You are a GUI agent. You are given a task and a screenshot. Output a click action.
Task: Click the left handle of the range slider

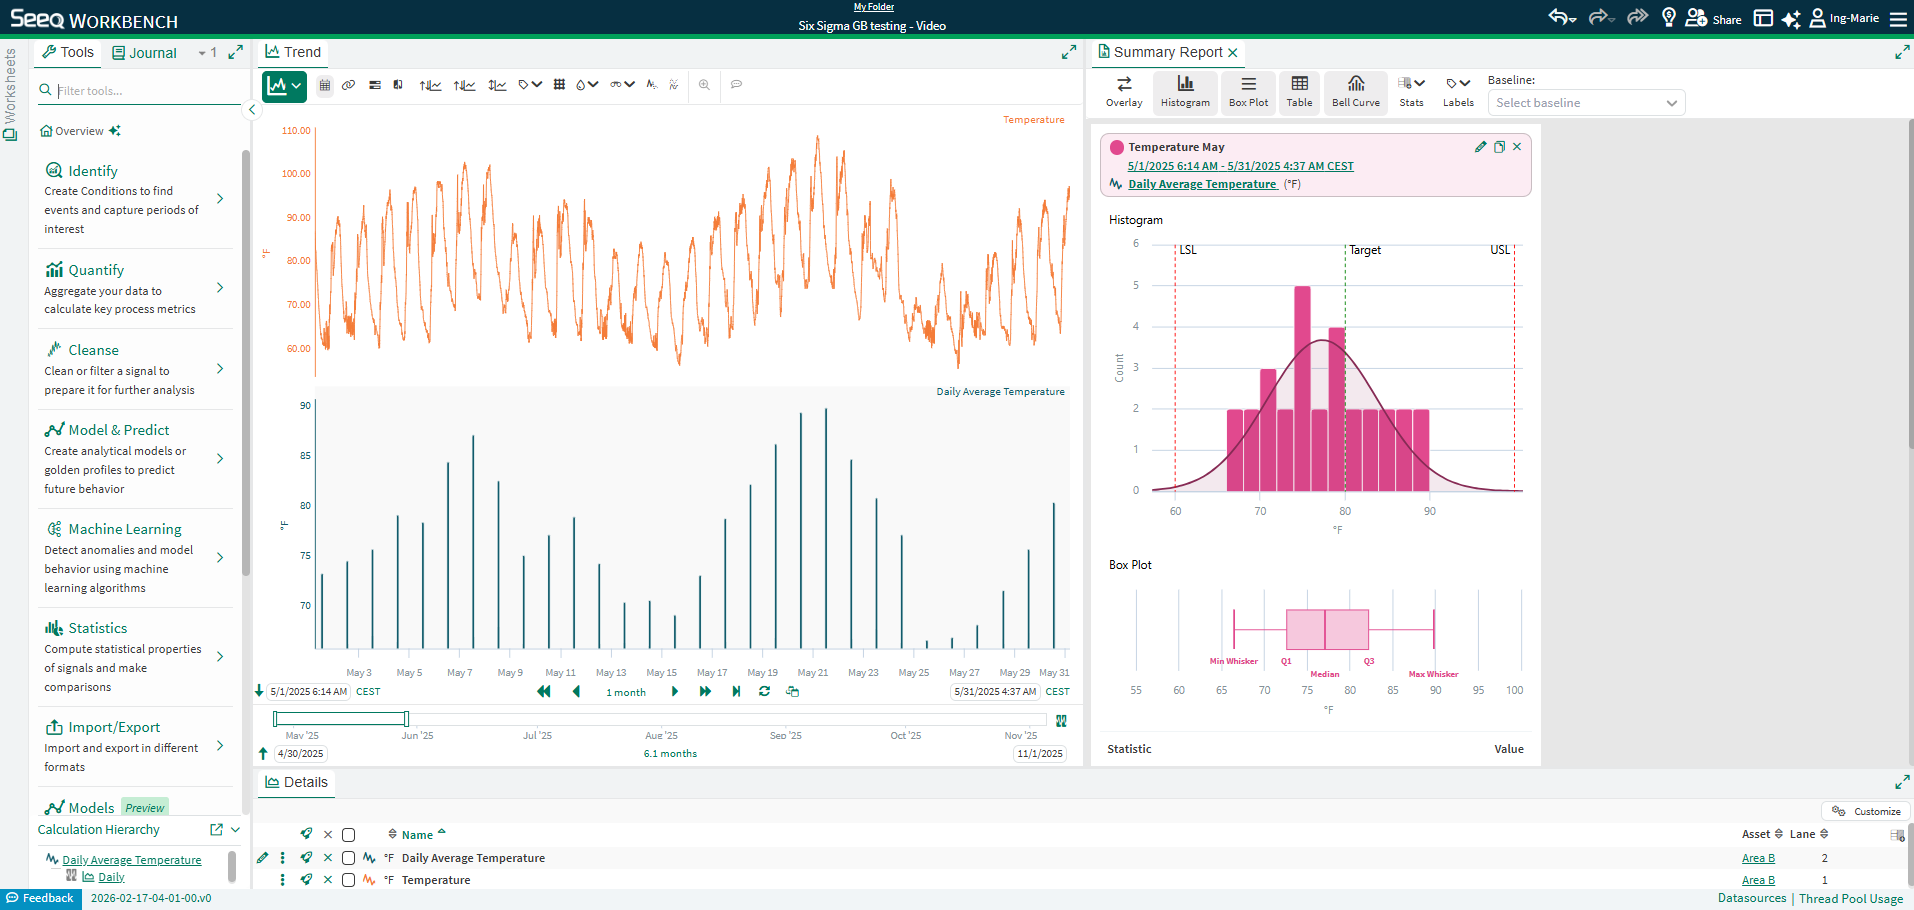275,718
